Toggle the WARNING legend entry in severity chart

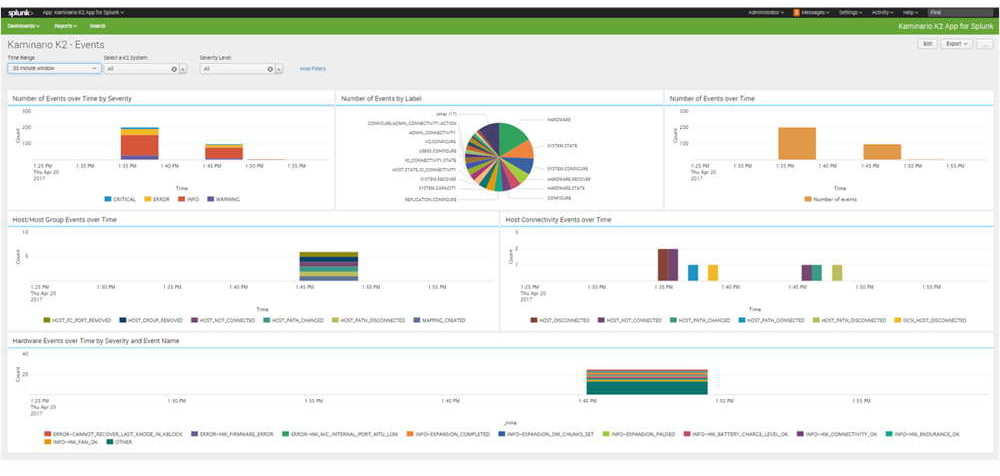pyautogui.click(x=223, y=199)
